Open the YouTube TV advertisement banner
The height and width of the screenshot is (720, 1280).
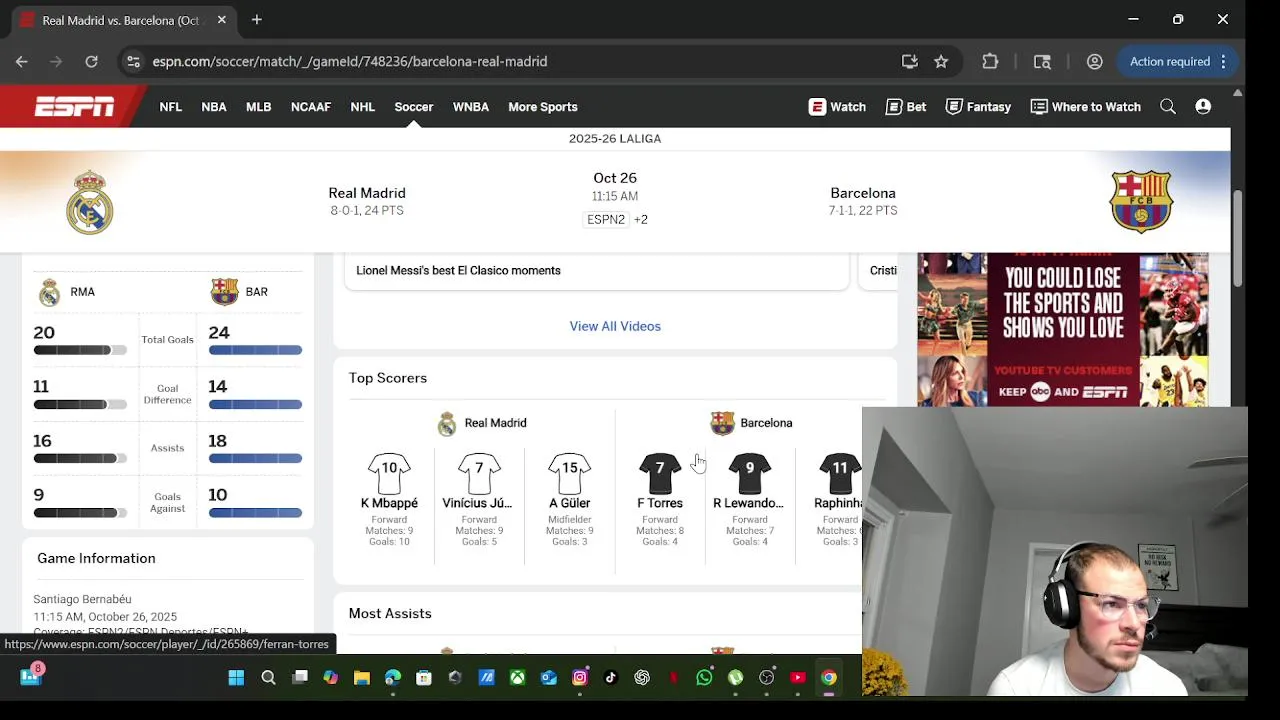[1062, 330]
